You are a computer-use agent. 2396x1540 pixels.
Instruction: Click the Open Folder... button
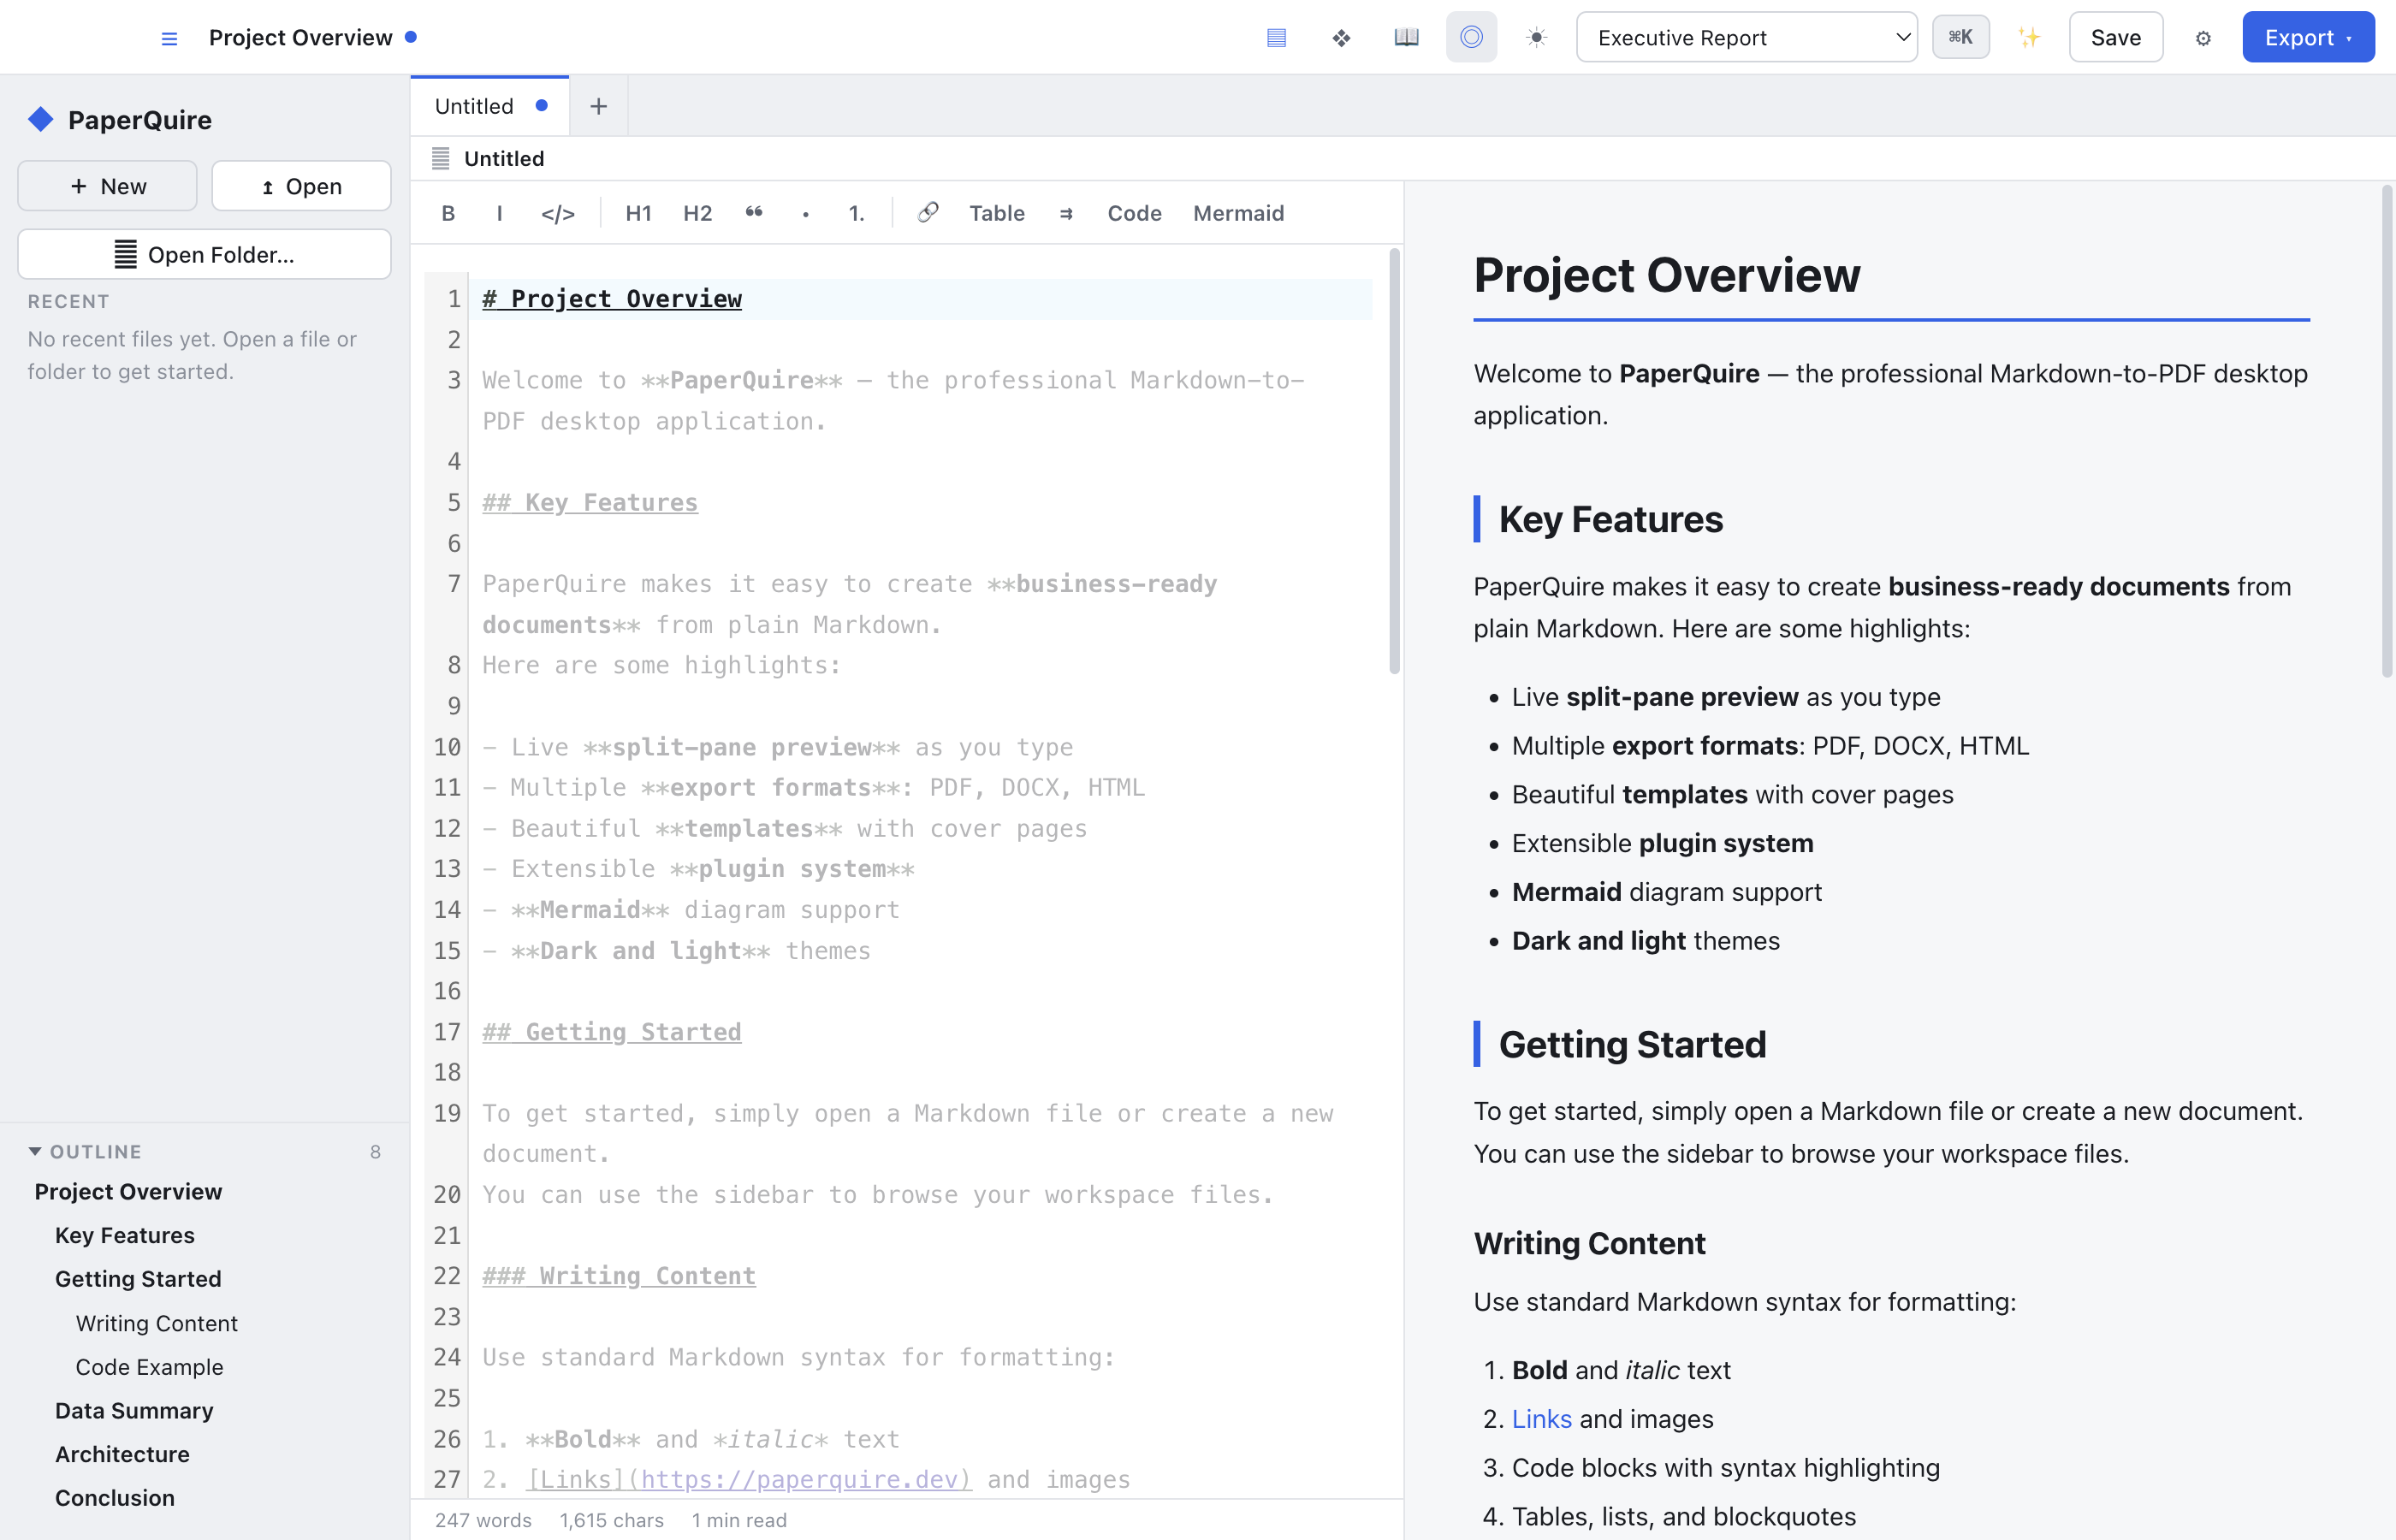point(204,254)
